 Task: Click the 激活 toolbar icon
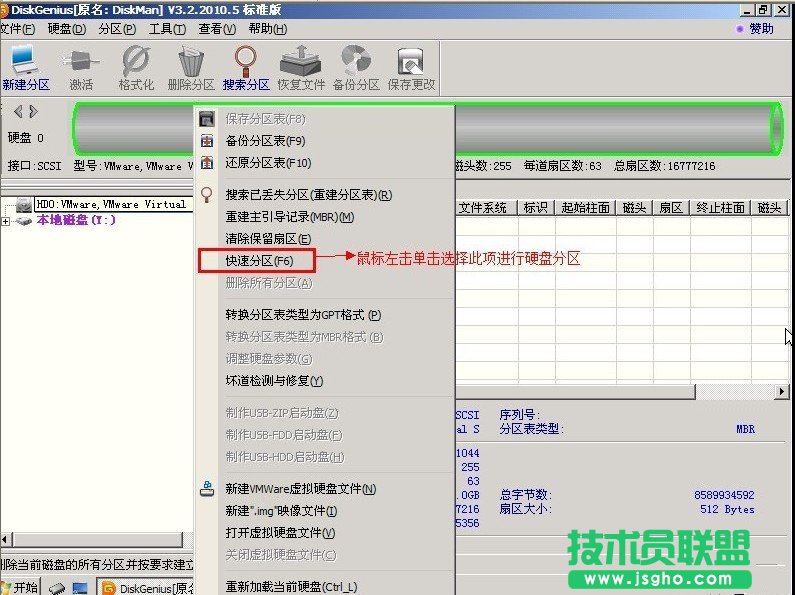click(x=80, y=61)
